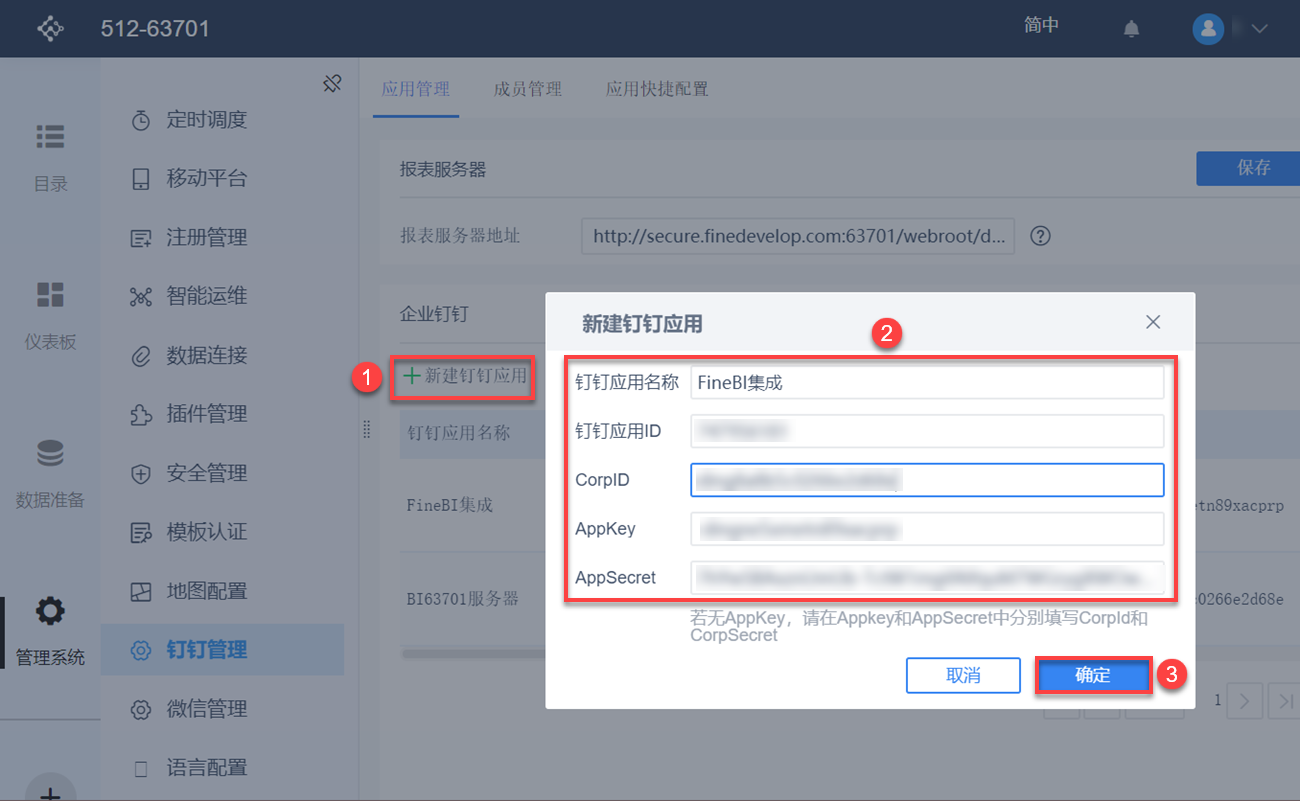Go to the next page arrow
The height and width of the screenshot is (801, 1300).
[x=1244, y=702]
